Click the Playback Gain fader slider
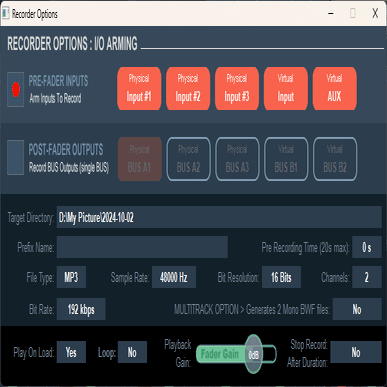This screenshot has height=387, width=387. click(x=236, y=354)
